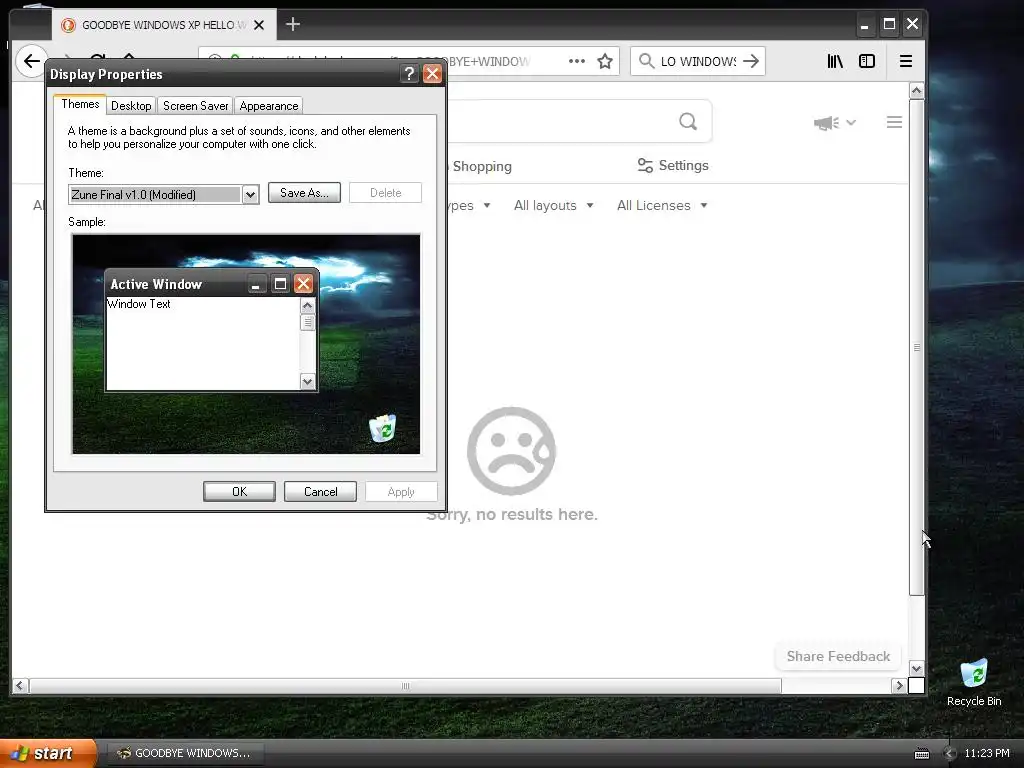
Task: Close the GOODBYE WINDOWS XP browser tab
Action: (259, 25)
